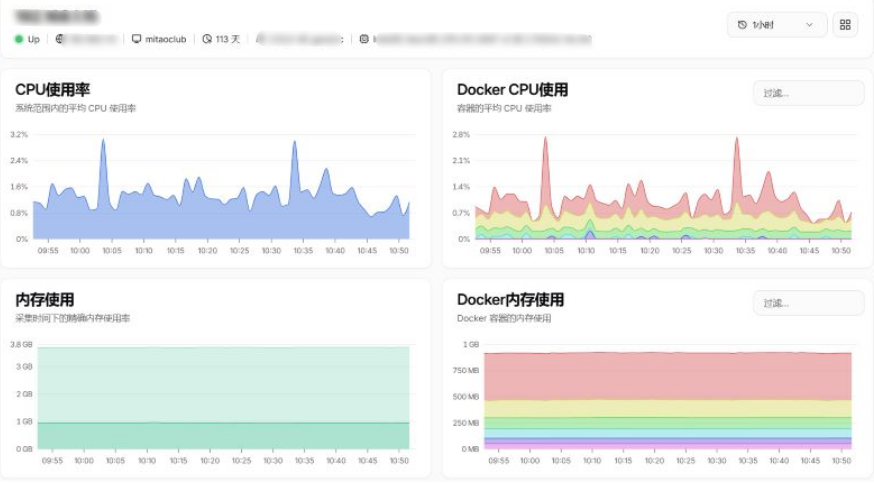Toggle the grid layout view icon
874x486 pixels.
pos(845,25)
